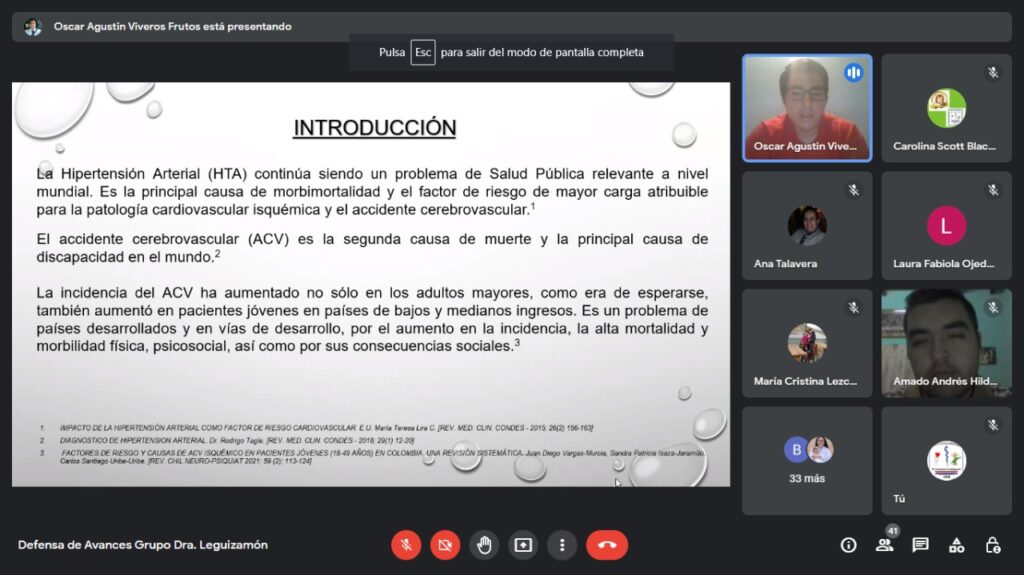Open the meeting details info icon
Image resolution: width=1024 pixels, height=575 pixels.
[848, 545]
